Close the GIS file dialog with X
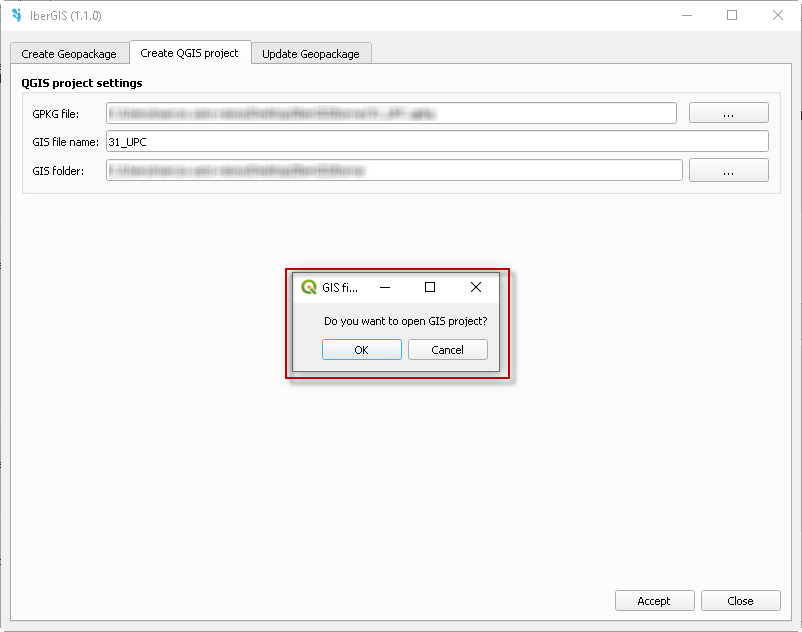Image resolution: width=802 pixels, height=632 pixels. [x=476, y=287]
